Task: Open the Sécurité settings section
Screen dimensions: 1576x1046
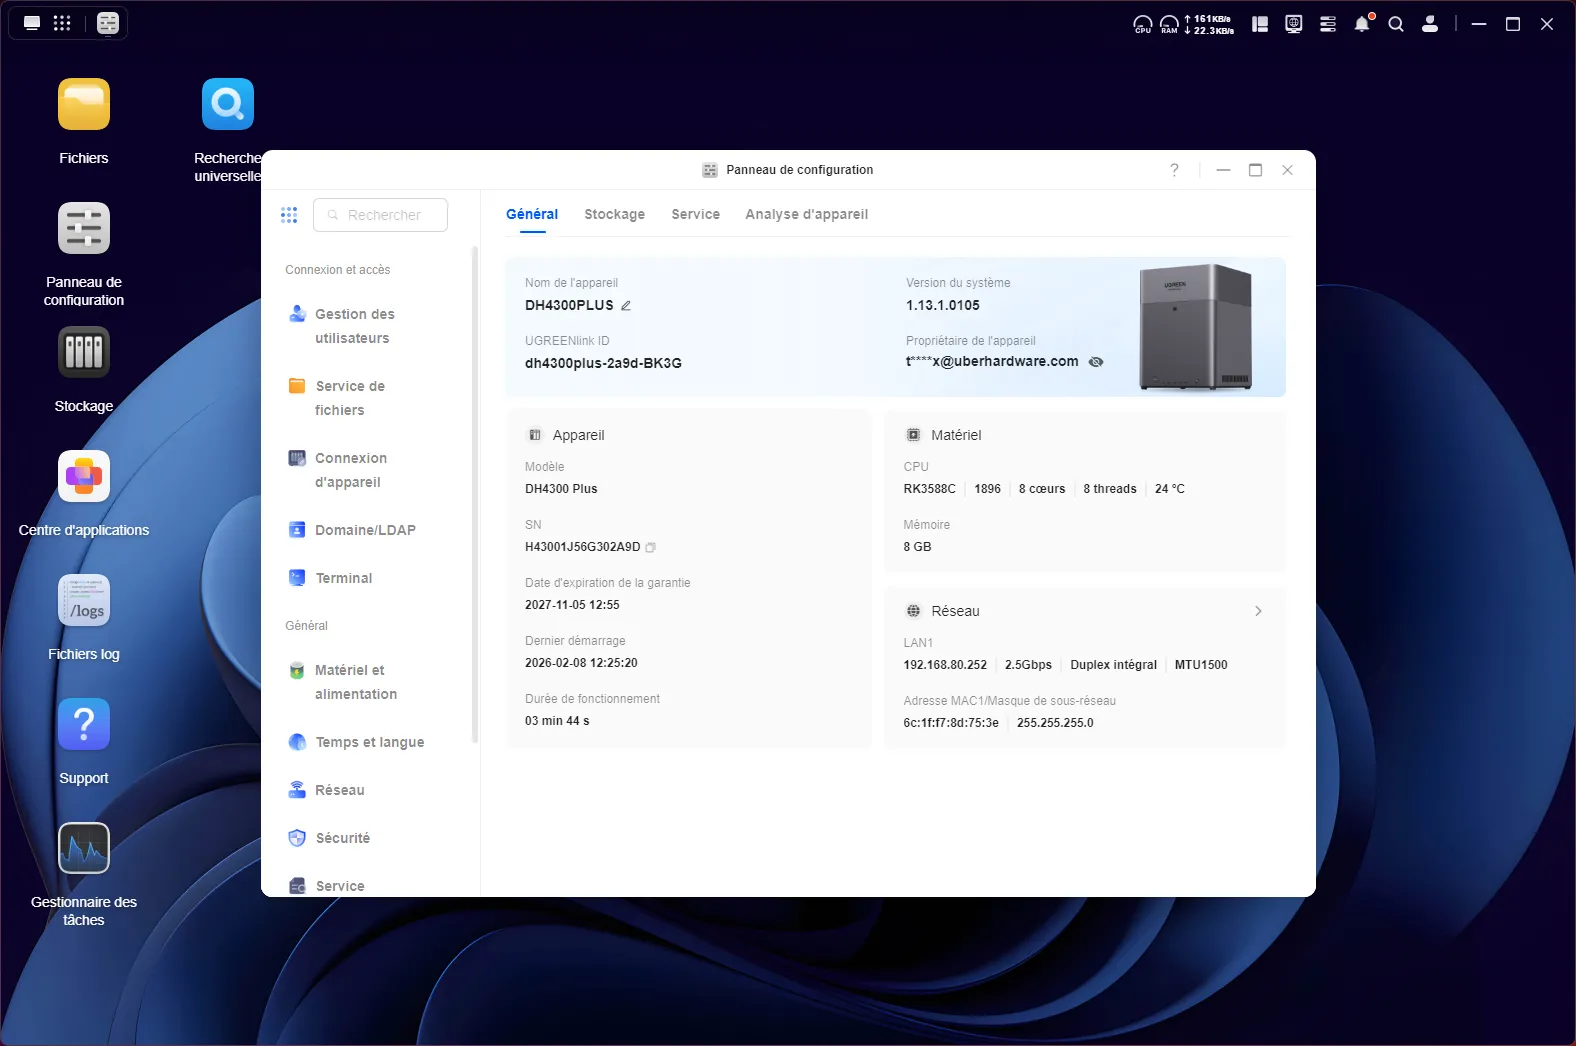Action: [342, 838]
